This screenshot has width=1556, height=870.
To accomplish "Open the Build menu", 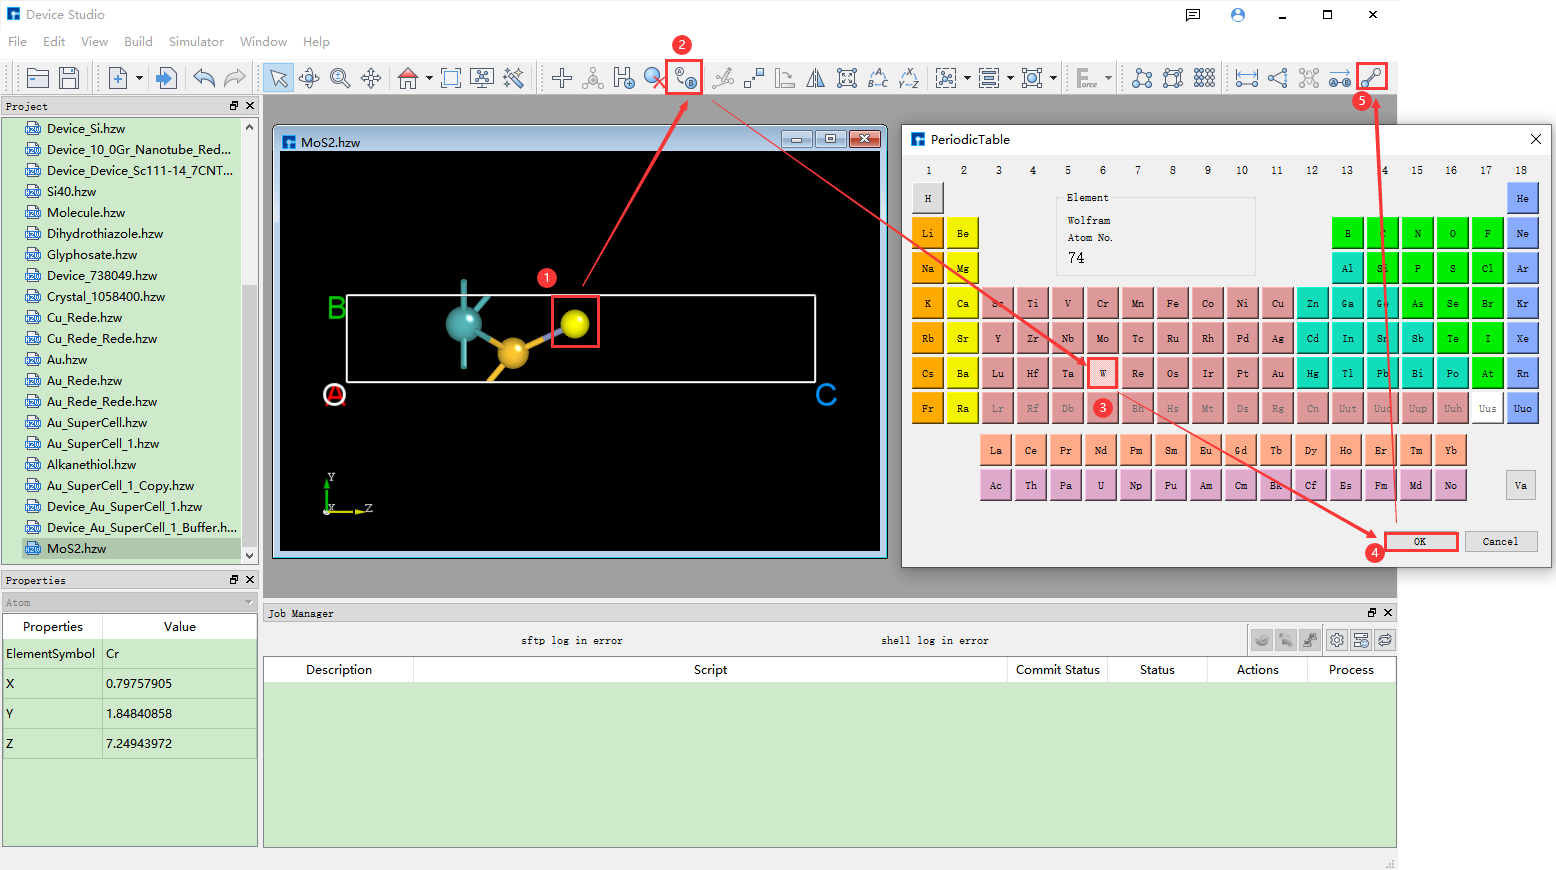I will pos(138,42).
